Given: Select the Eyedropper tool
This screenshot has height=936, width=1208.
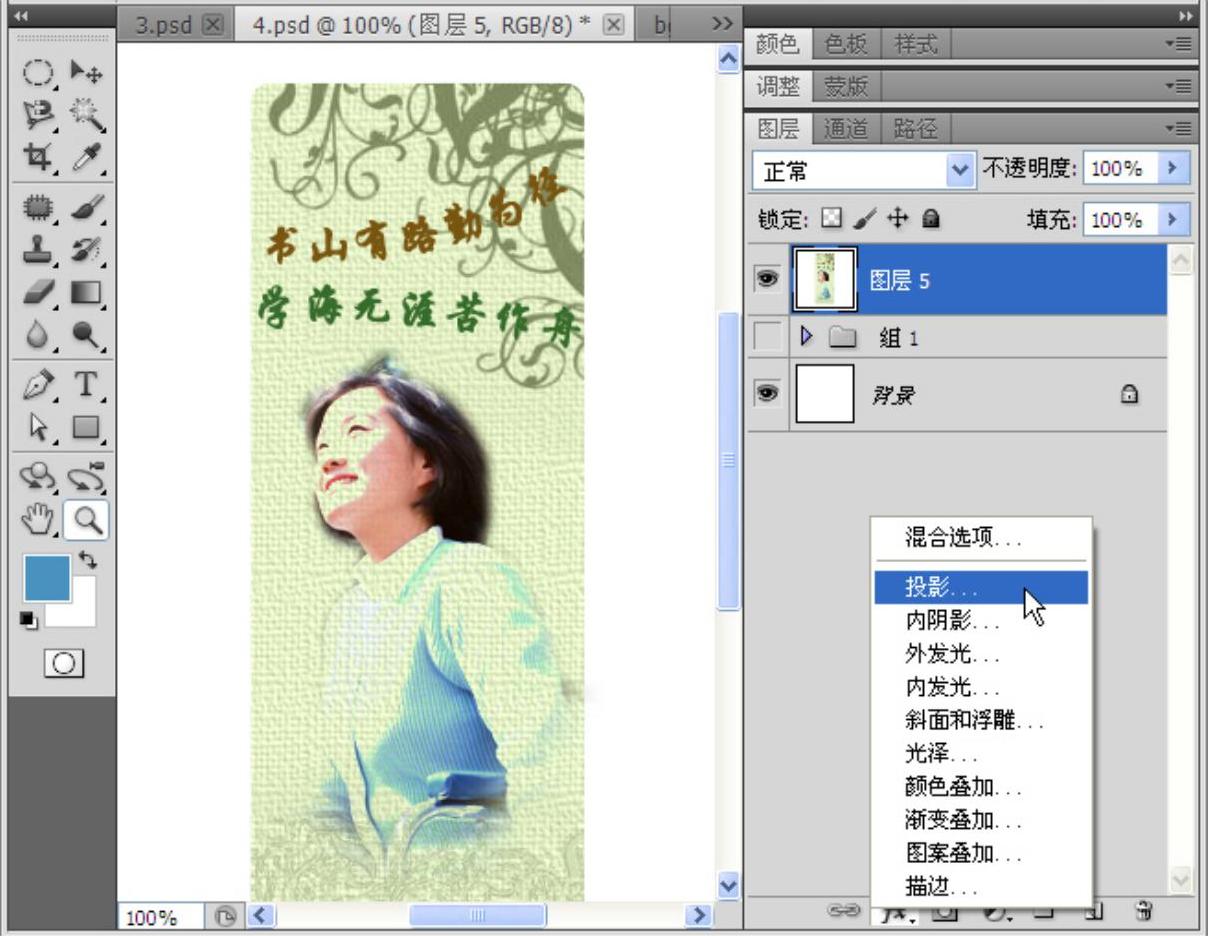Looking at the screenshot, I should point(86,157).
